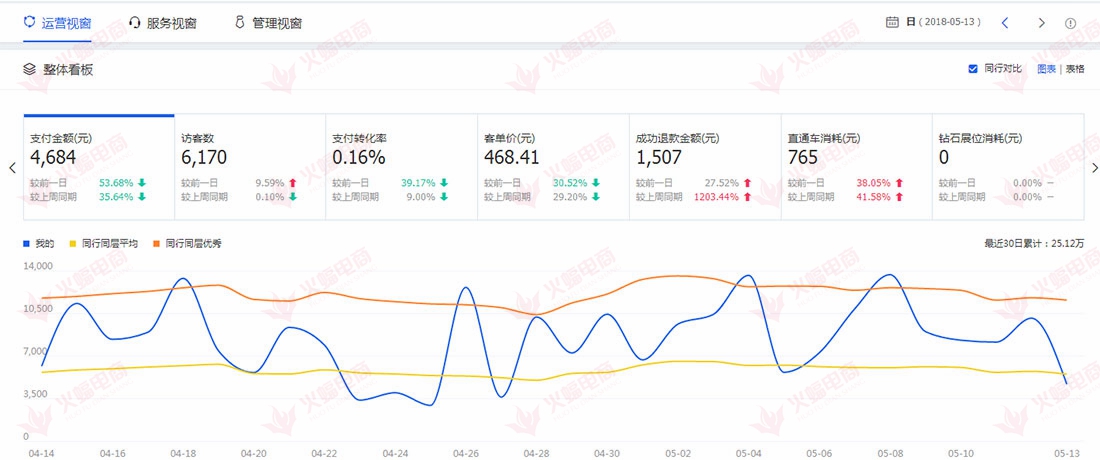Image resolution: width=1100 pixels, height=460 pixels.
Task: Uncheck the 同行对比 checkbox
Action: pyautogui.click(x=972, y=69)
